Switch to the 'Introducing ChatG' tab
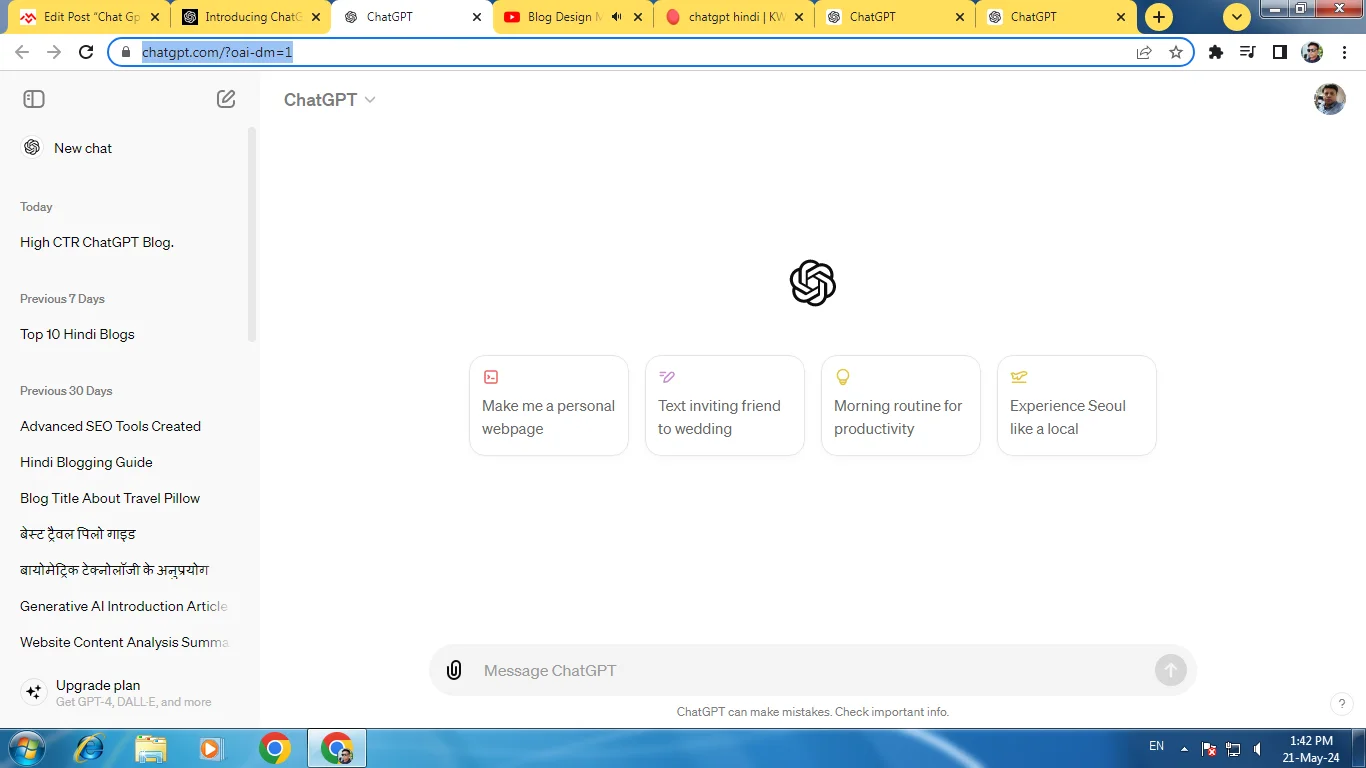 pos(250,17)
